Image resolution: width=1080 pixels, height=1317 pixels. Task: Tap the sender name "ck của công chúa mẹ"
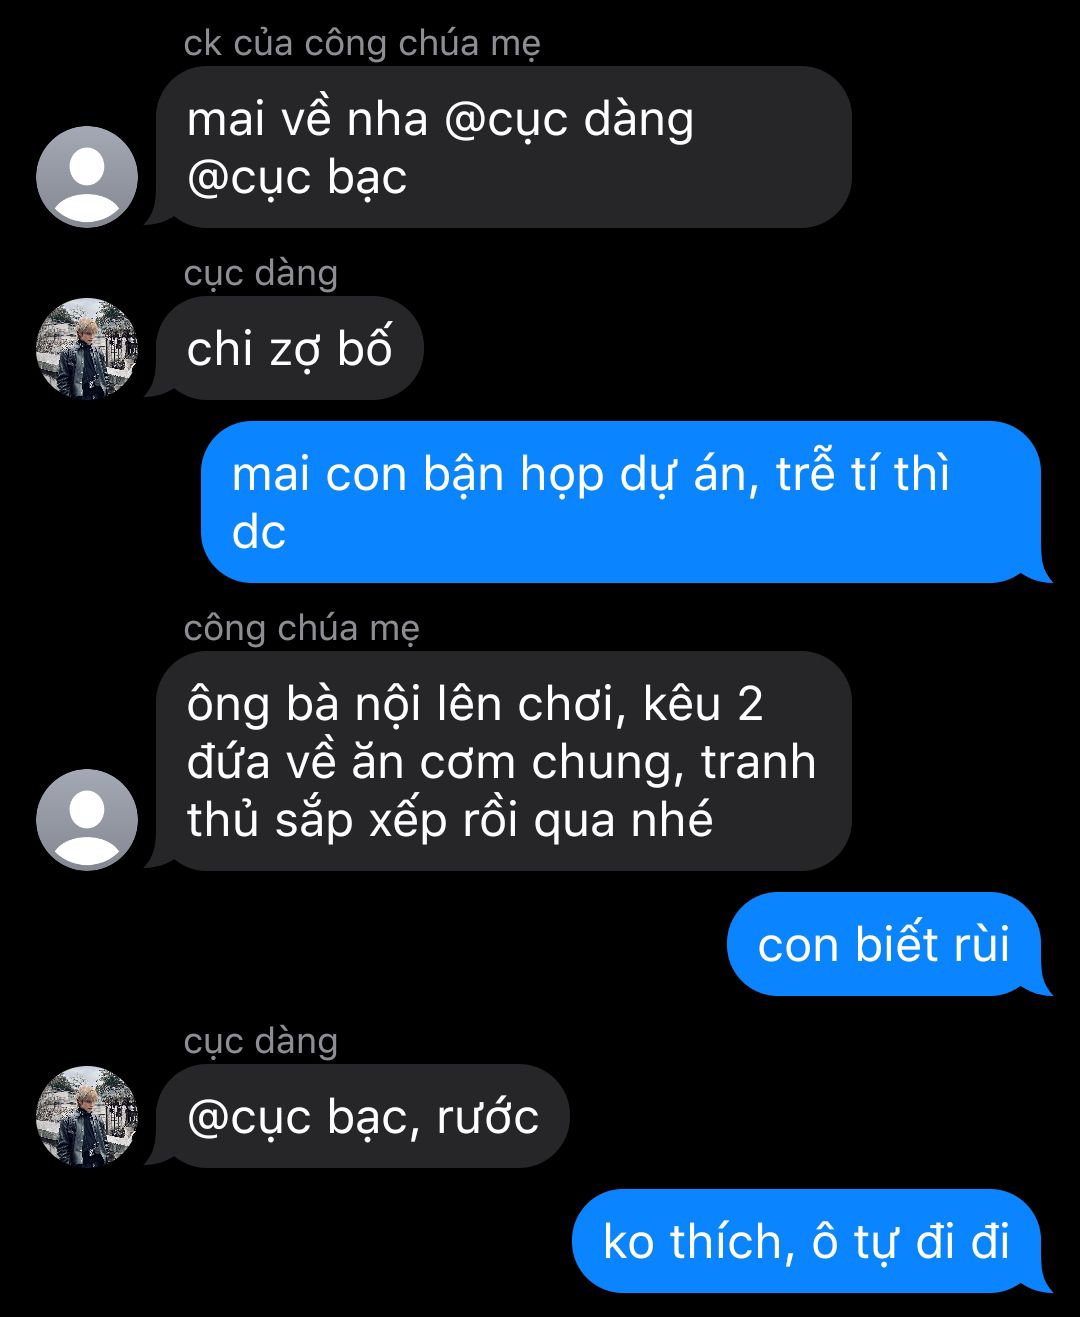(x=362, y=44)
